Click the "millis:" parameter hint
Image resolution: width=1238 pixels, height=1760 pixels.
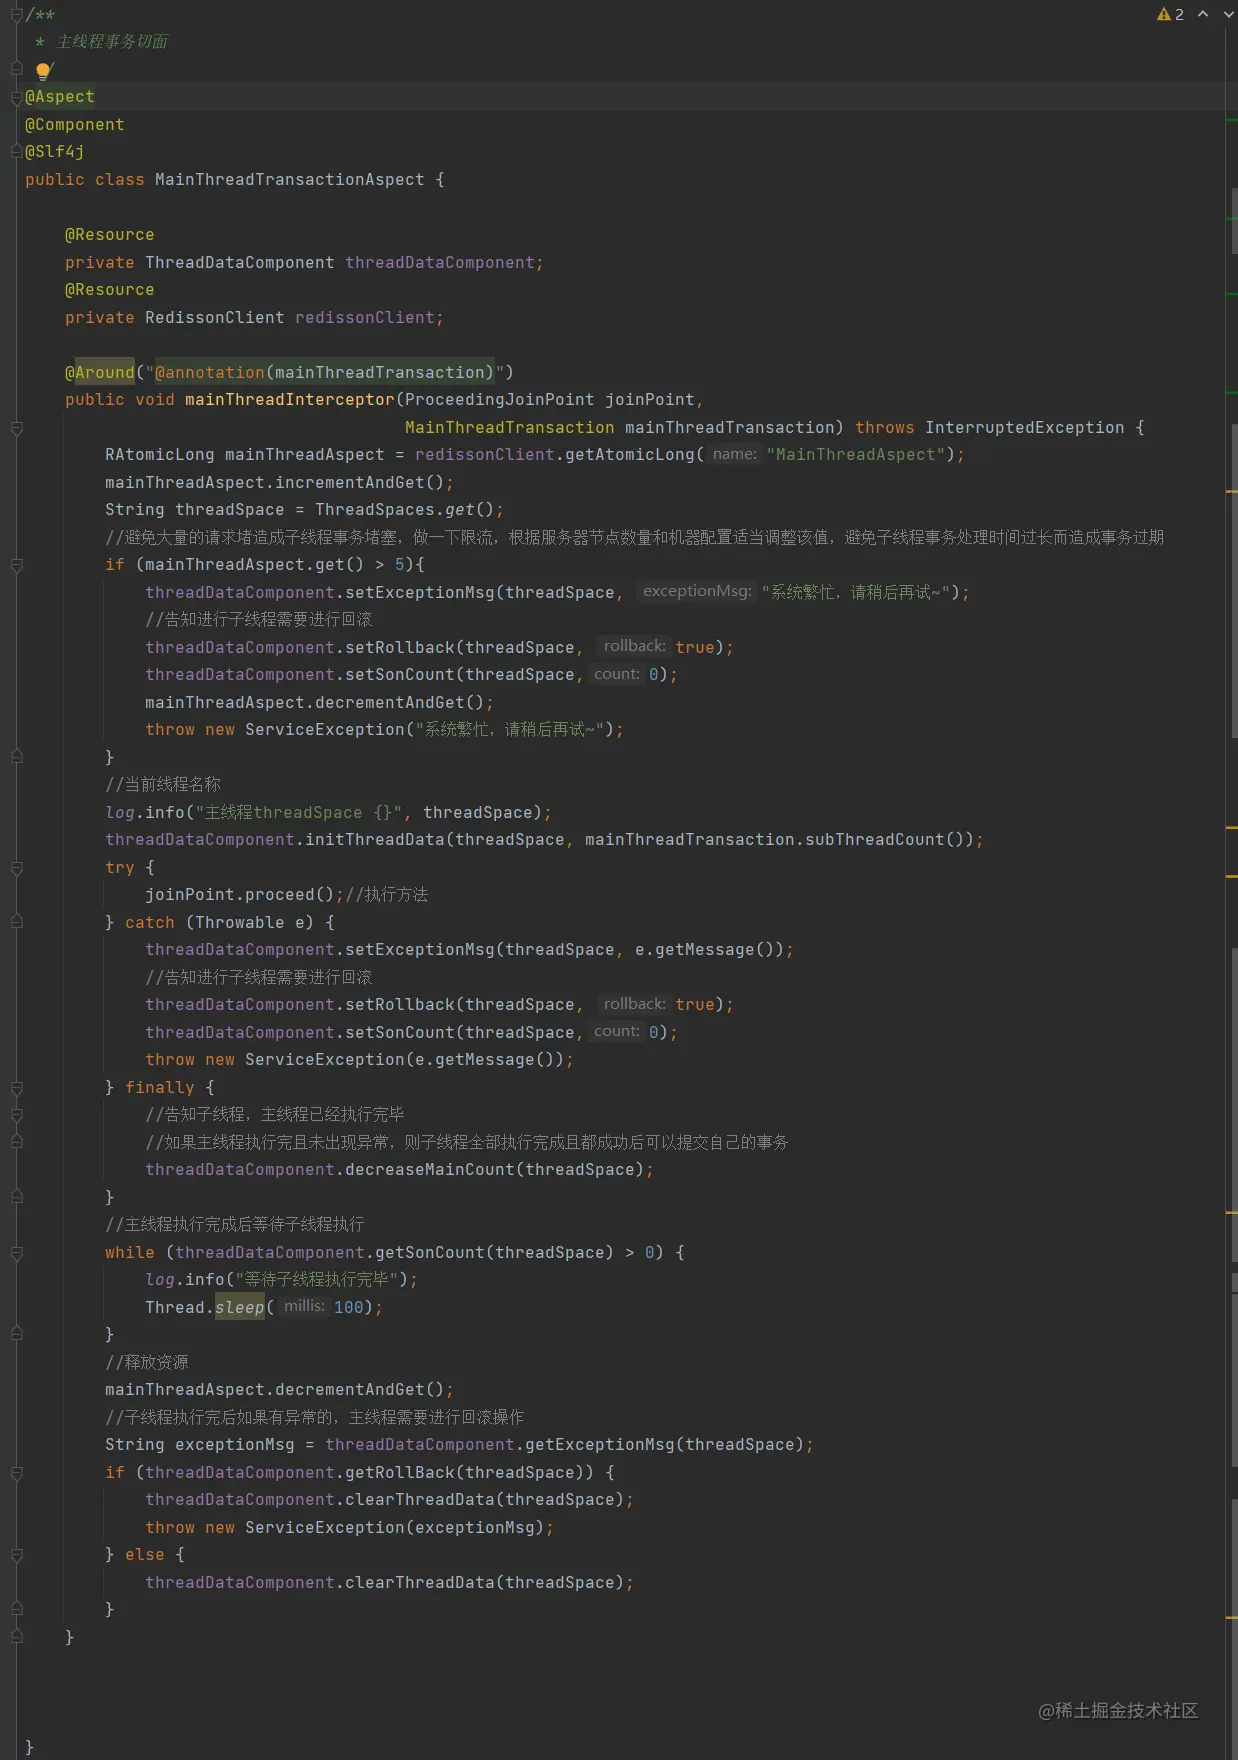(304, 1306)
